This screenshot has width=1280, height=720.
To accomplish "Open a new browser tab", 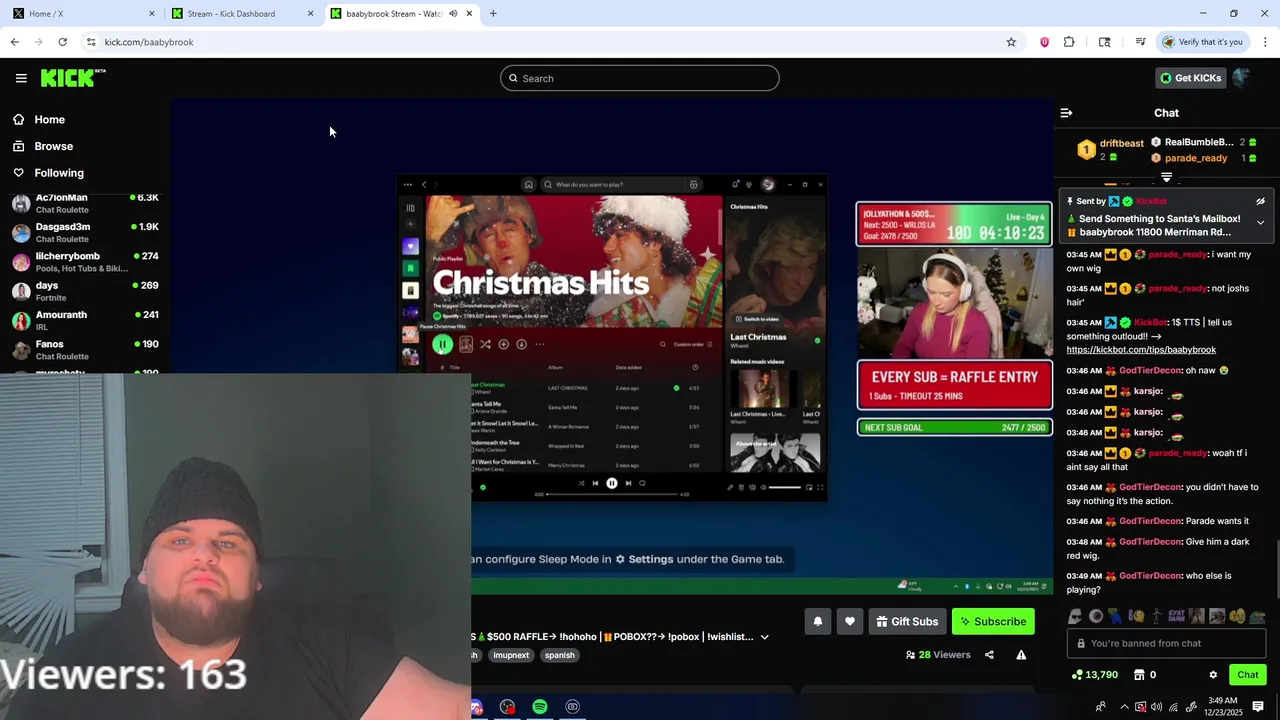I will [x=493, y=14].
